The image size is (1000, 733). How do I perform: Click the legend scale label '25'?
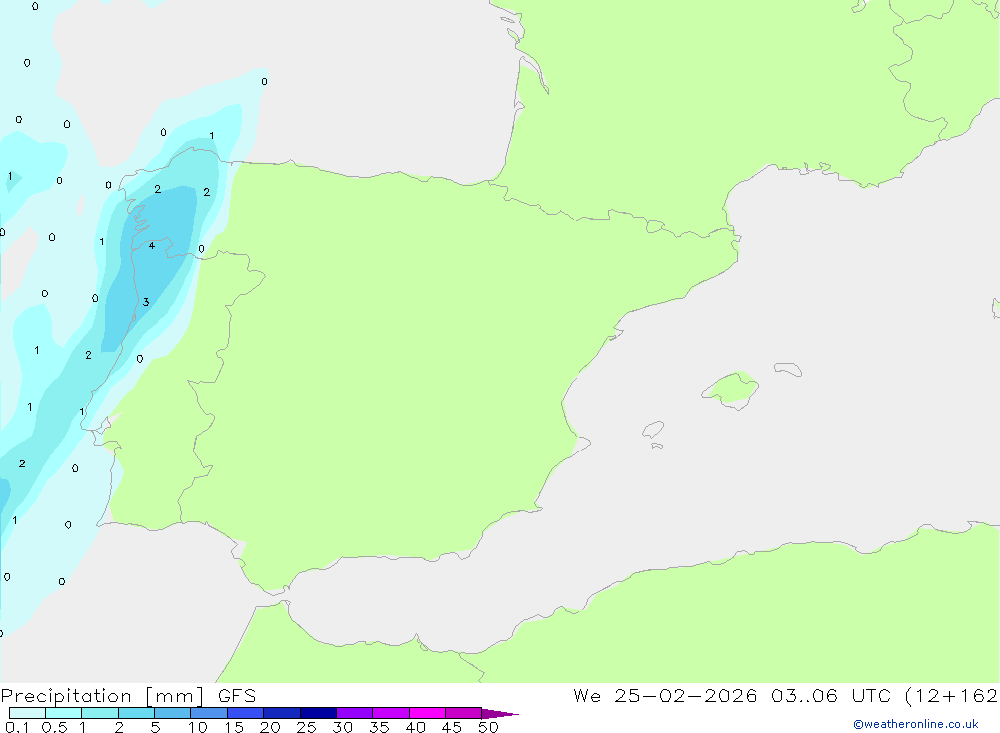click(x=306, y=727)
